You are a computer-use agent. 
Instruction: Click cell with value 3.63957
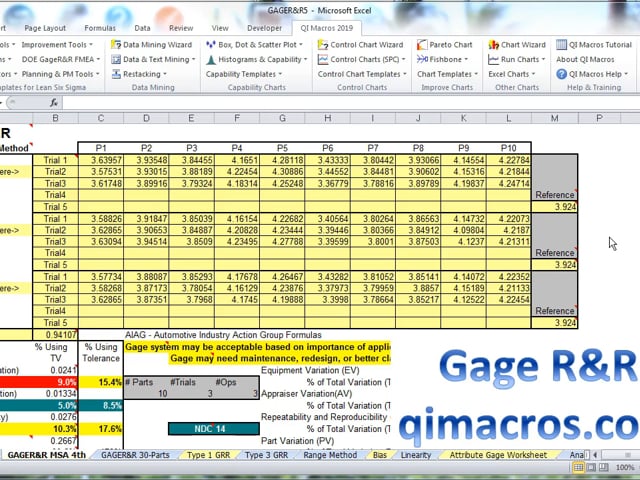[x=101, y=160]
